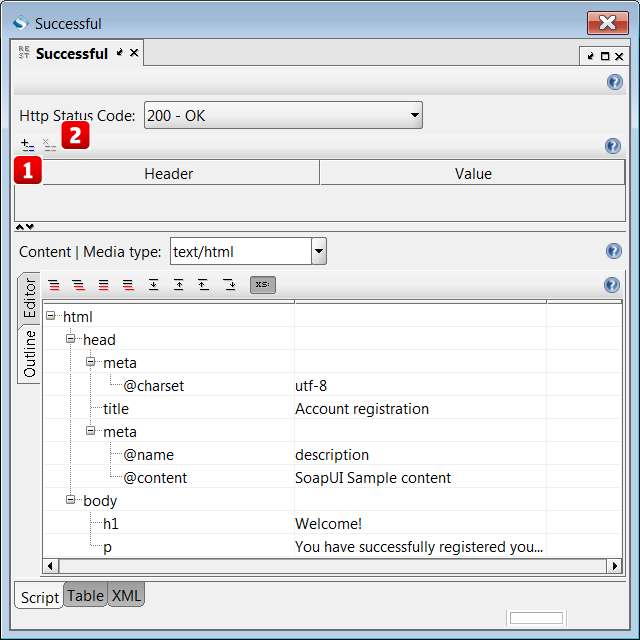Close the Successful window

click(x=607, y=23)
